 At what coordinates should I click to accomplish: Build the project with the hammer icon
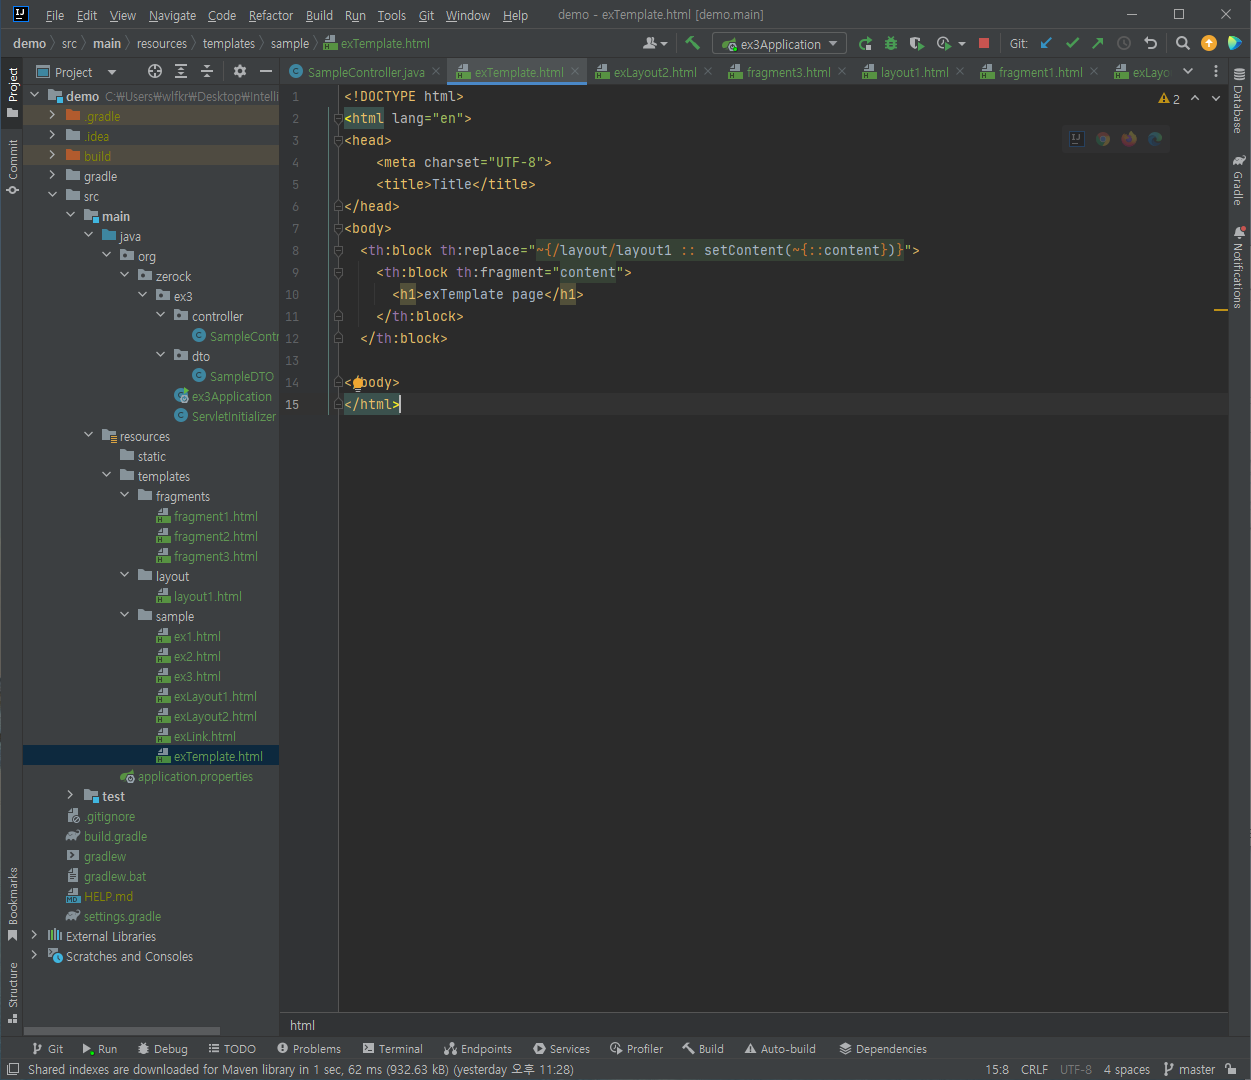tap(692, 43)
